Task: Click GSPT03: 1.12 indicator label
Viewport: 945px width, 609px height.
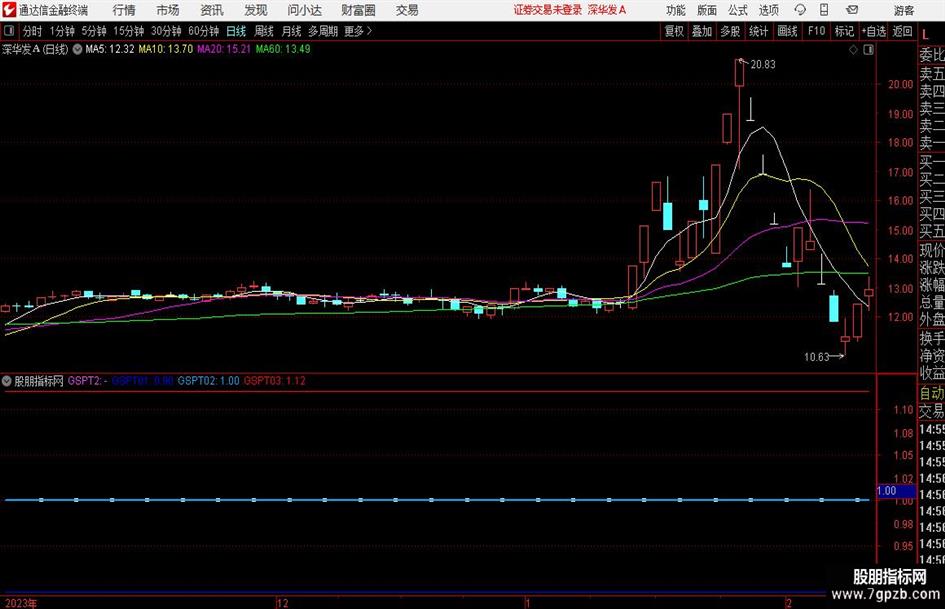Action: coord(274,381)
